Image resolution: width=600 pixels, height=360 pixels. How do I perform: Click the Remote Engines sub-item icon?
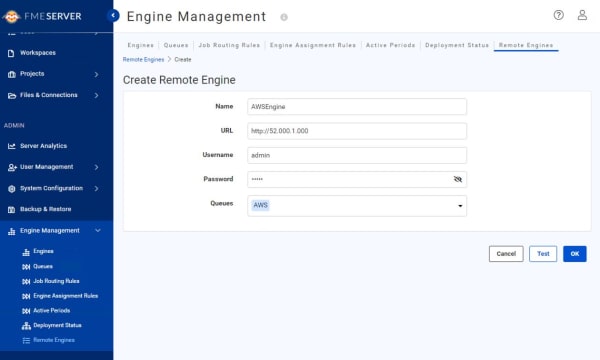click(x=26, y=340)
